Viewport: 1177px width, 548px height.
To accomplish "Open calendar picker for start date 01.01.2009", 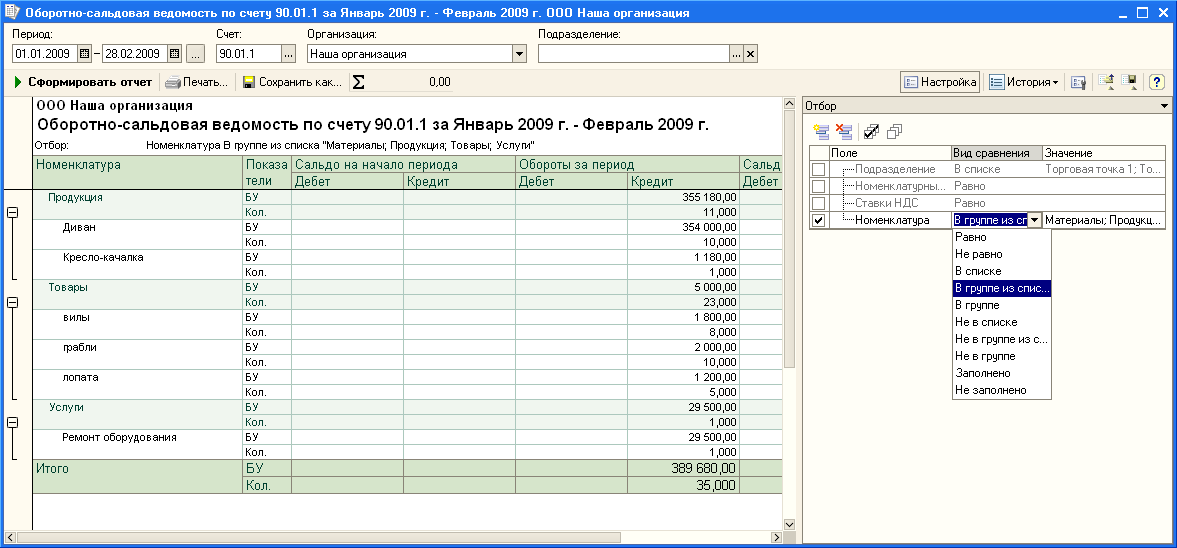I will point(84,54).
